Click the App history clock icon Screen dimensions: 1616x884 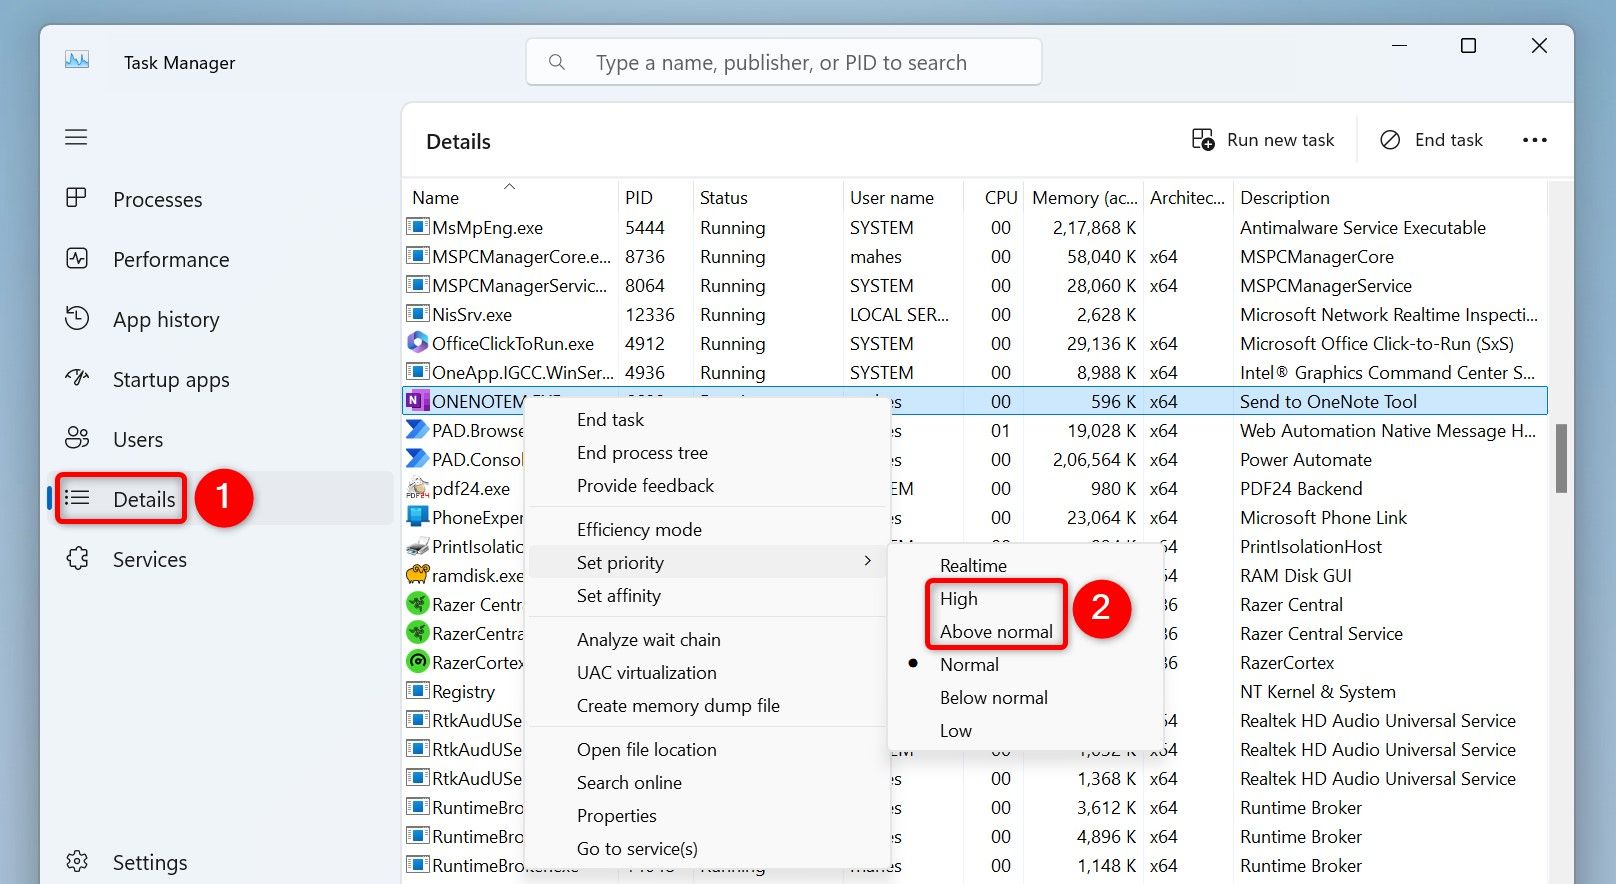pyautogui.click(x=77, y=319)
